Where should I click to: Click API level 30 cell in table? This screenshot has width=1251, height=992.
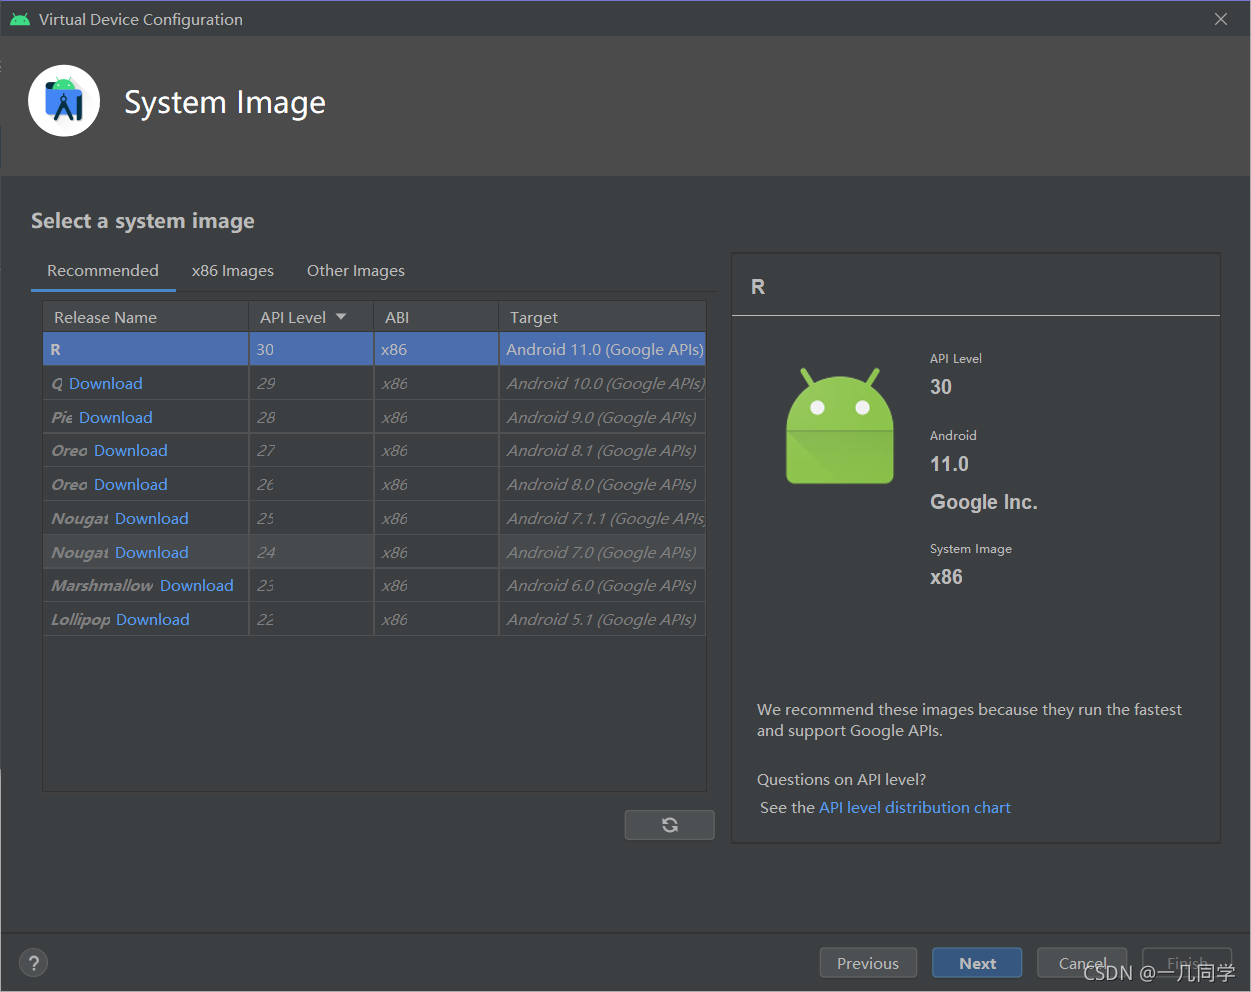click(x=311, y=350)
